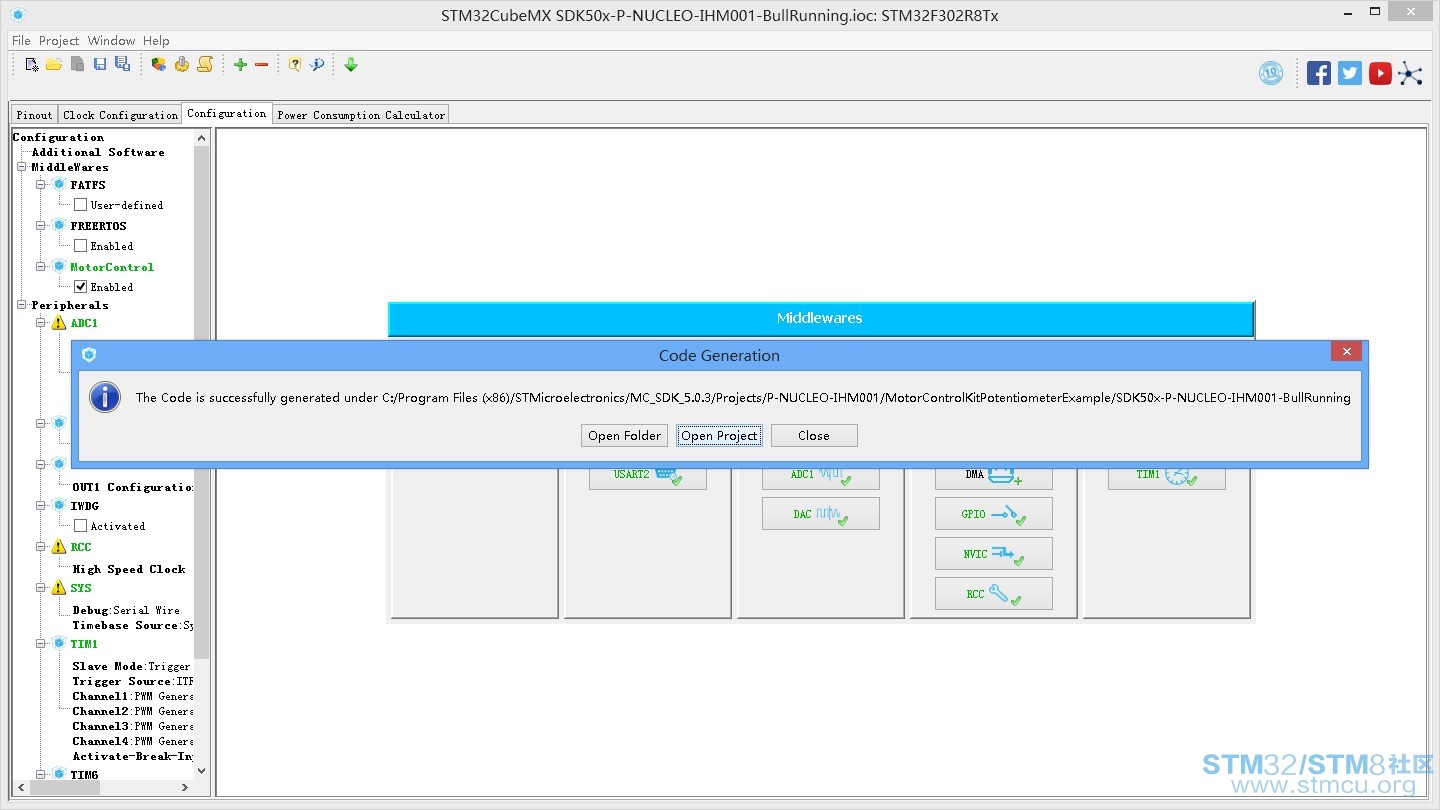Click the green plus toolbar icon

[240, 65]
